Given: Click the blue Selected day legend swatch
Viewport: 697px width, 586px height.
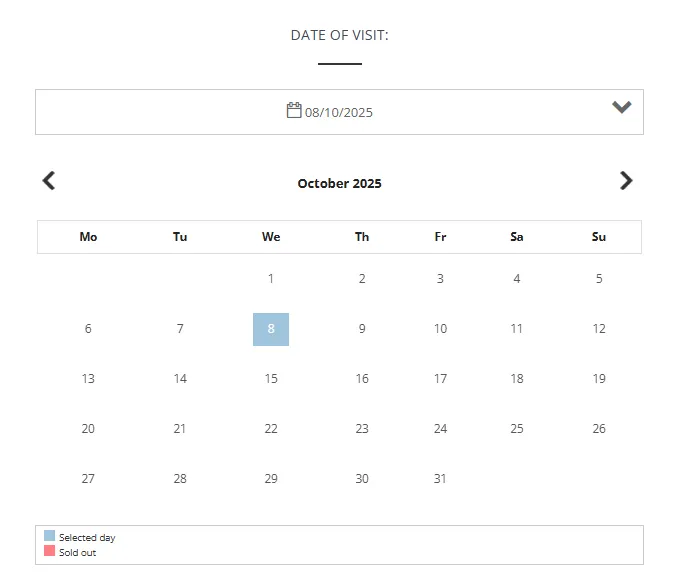Looking at the screenshot, I should [50, 536].
